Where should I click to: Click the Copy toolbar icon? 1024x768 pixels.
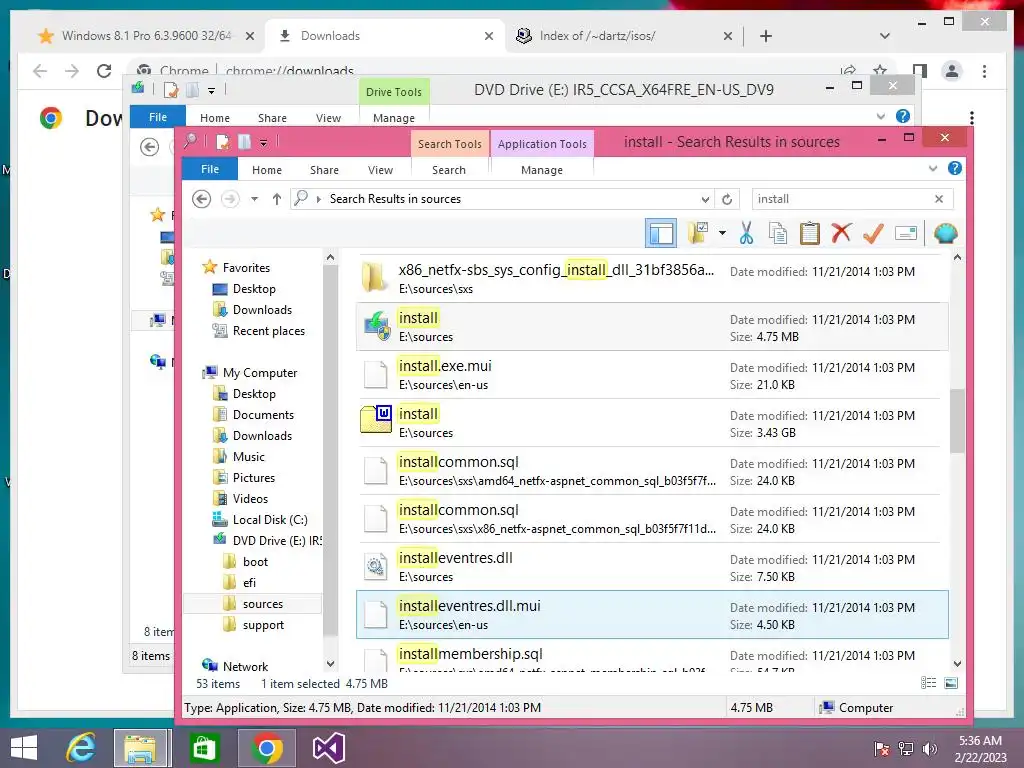(778, 233)
